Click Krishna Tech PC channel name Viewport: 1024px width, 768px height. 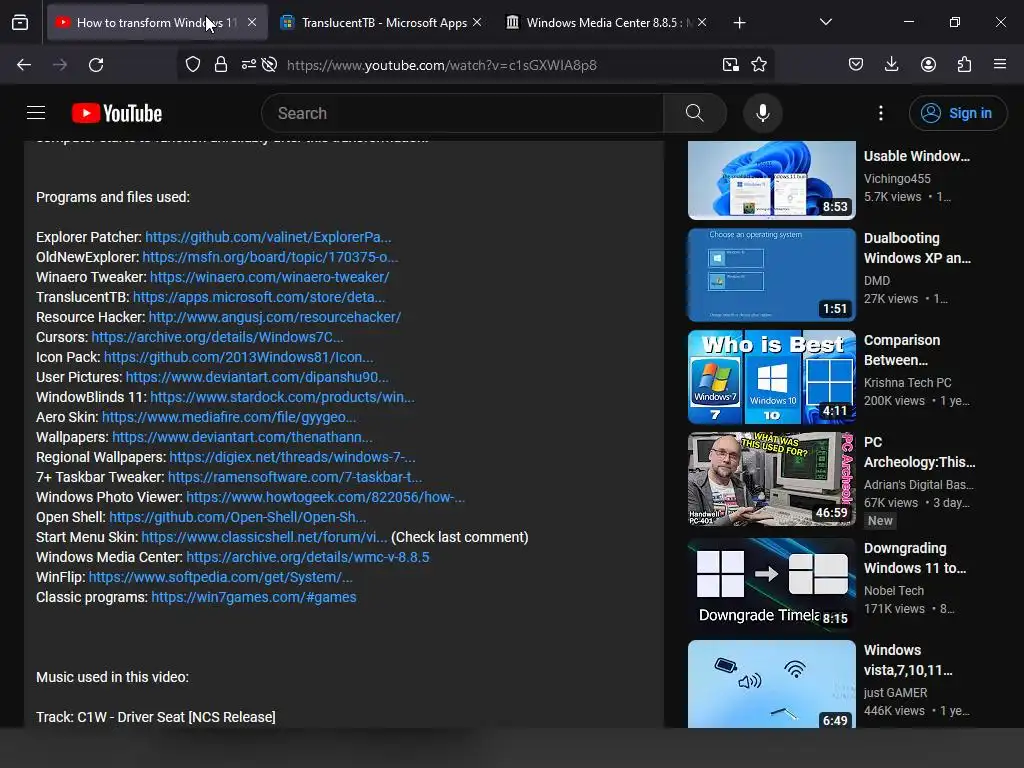point(907,383)
